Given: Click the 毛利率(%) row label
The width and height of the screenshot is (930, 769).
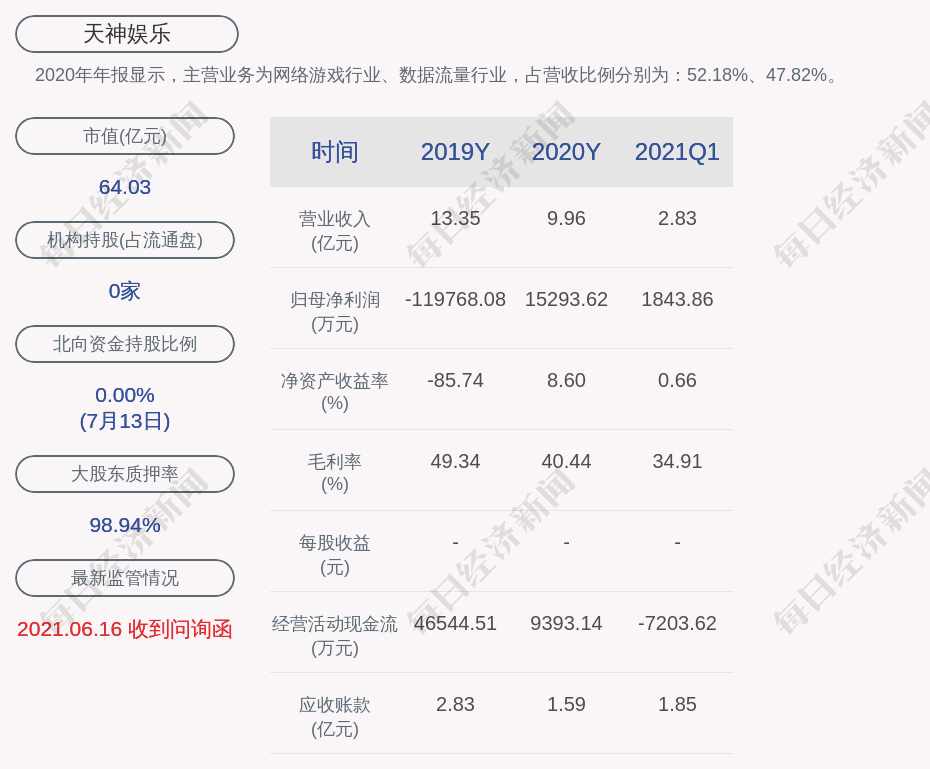Looking at the screenshot, I should [334, 473].
